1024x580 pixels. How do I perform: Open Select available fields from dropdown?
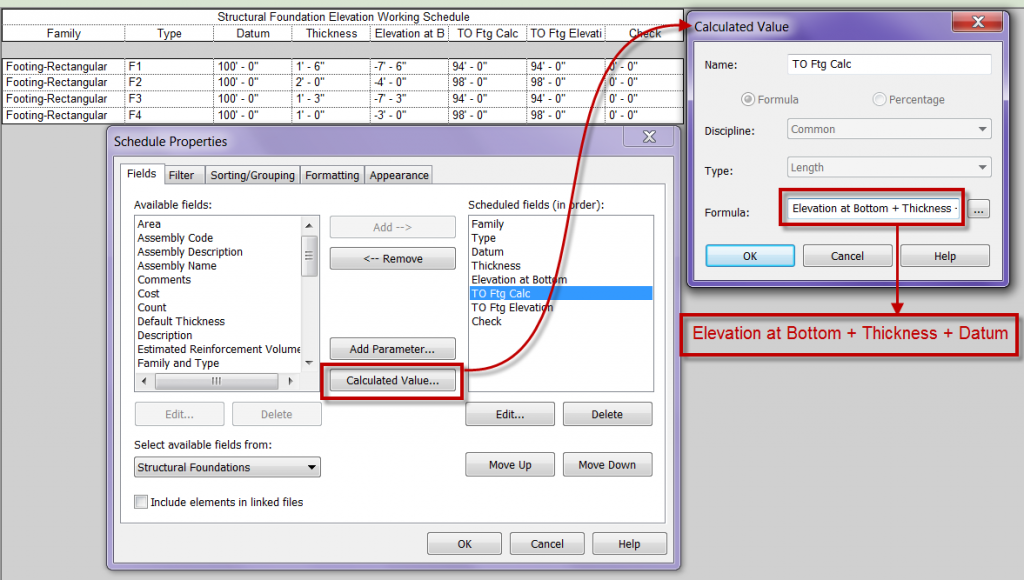(x=227, y=467)
